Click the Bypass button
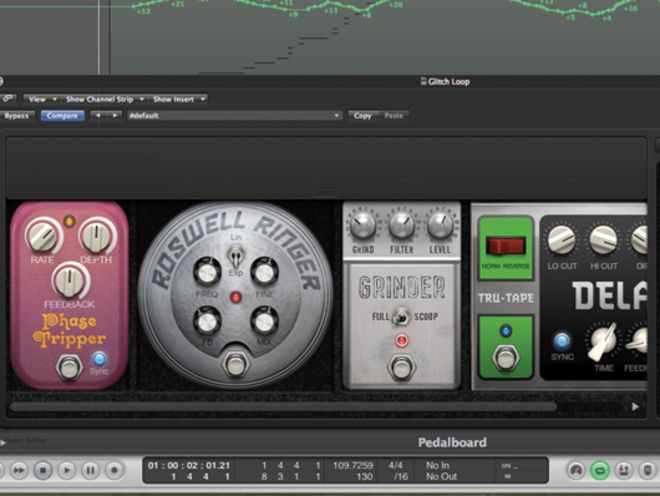The height and width of the screenshot is (496, 660). tap(17, 115)
